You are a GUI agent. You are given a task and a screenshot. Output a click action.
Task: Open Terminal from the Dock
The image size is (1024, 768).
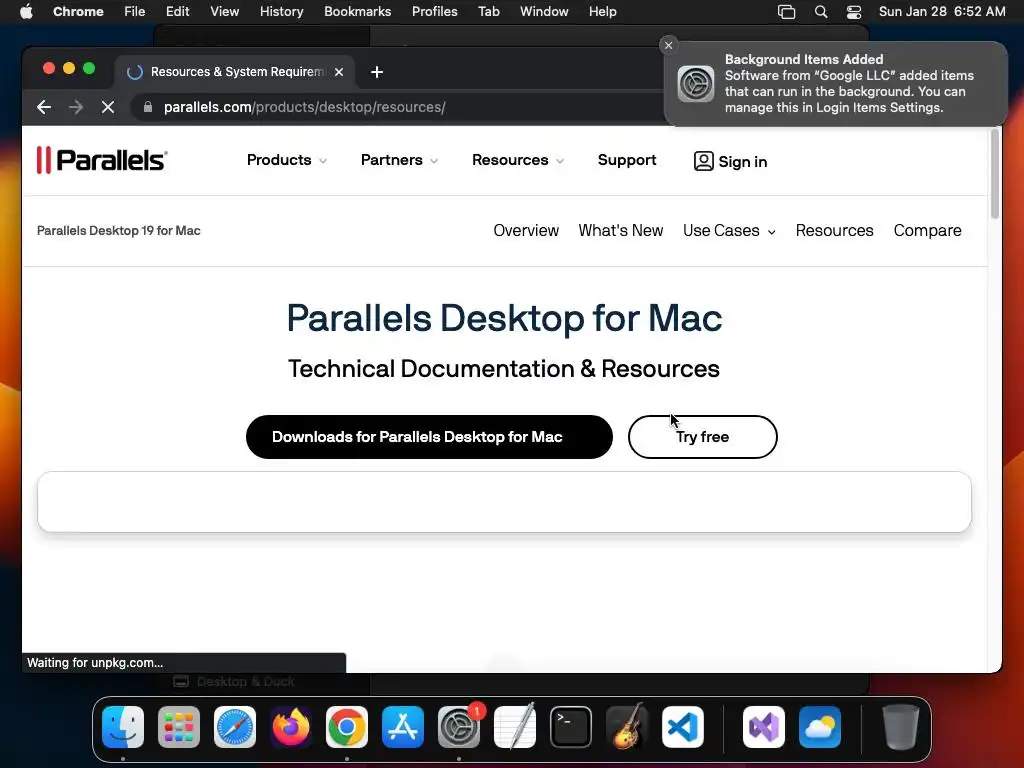point(571,727)
